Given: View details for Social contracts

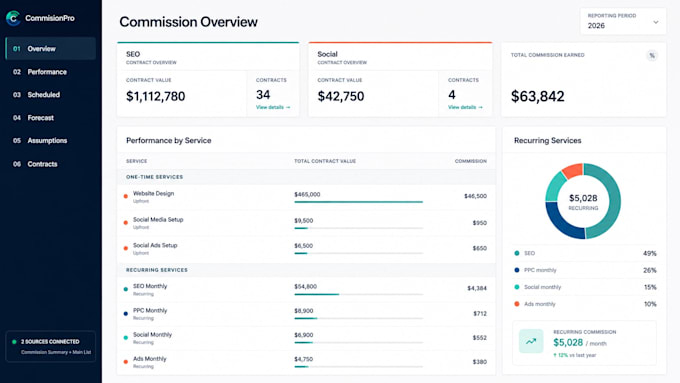Looking at the screenshot, I should coord(465,107).
